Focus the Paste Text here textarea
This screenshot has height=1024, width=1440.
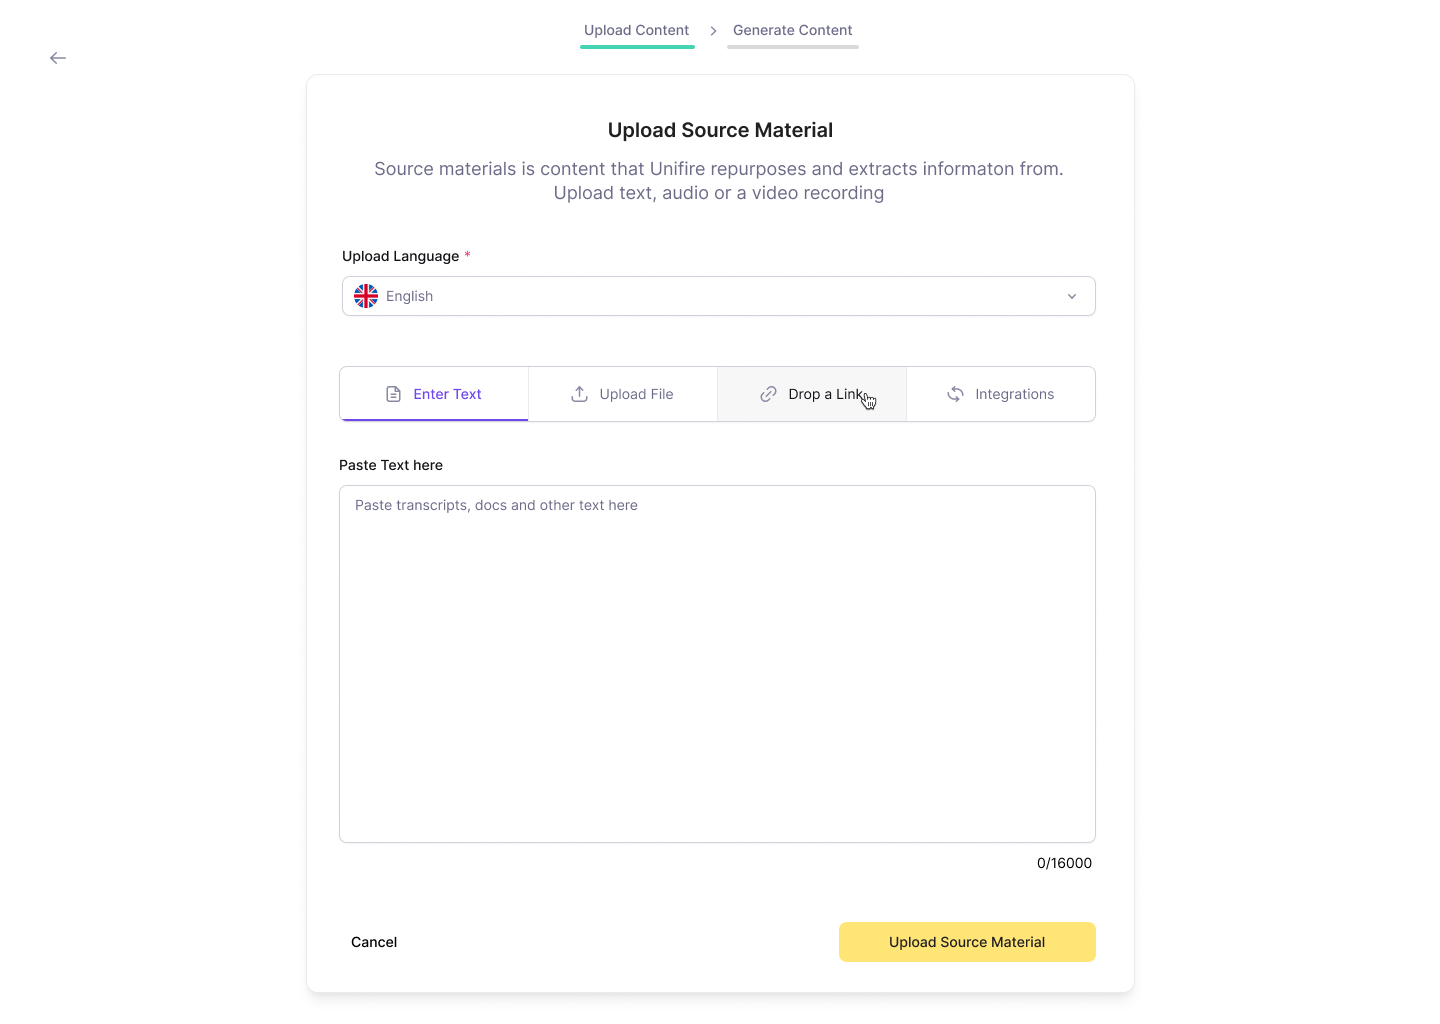click(x=717, y=664)
